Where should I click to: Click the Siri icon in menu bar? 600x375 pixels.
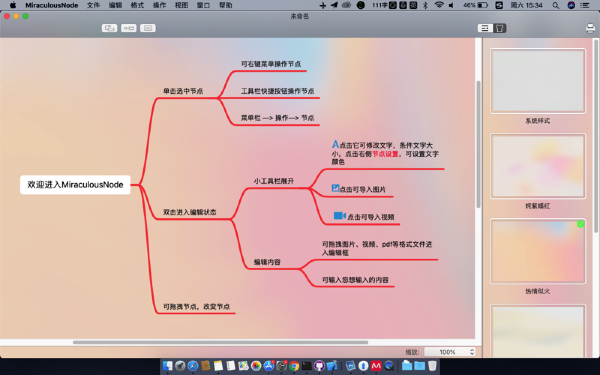point(571,5)
